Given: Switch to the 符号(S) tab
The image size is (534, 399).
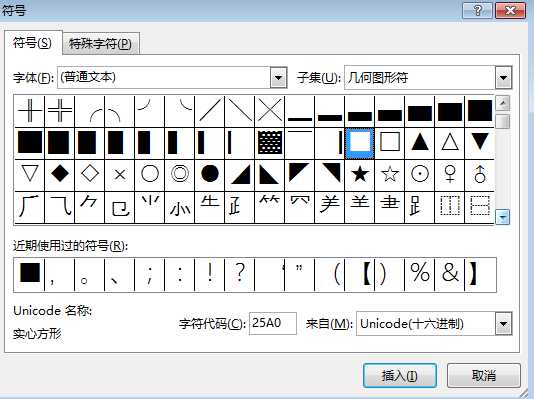Looking at the screenshot, I should [32, 43].
